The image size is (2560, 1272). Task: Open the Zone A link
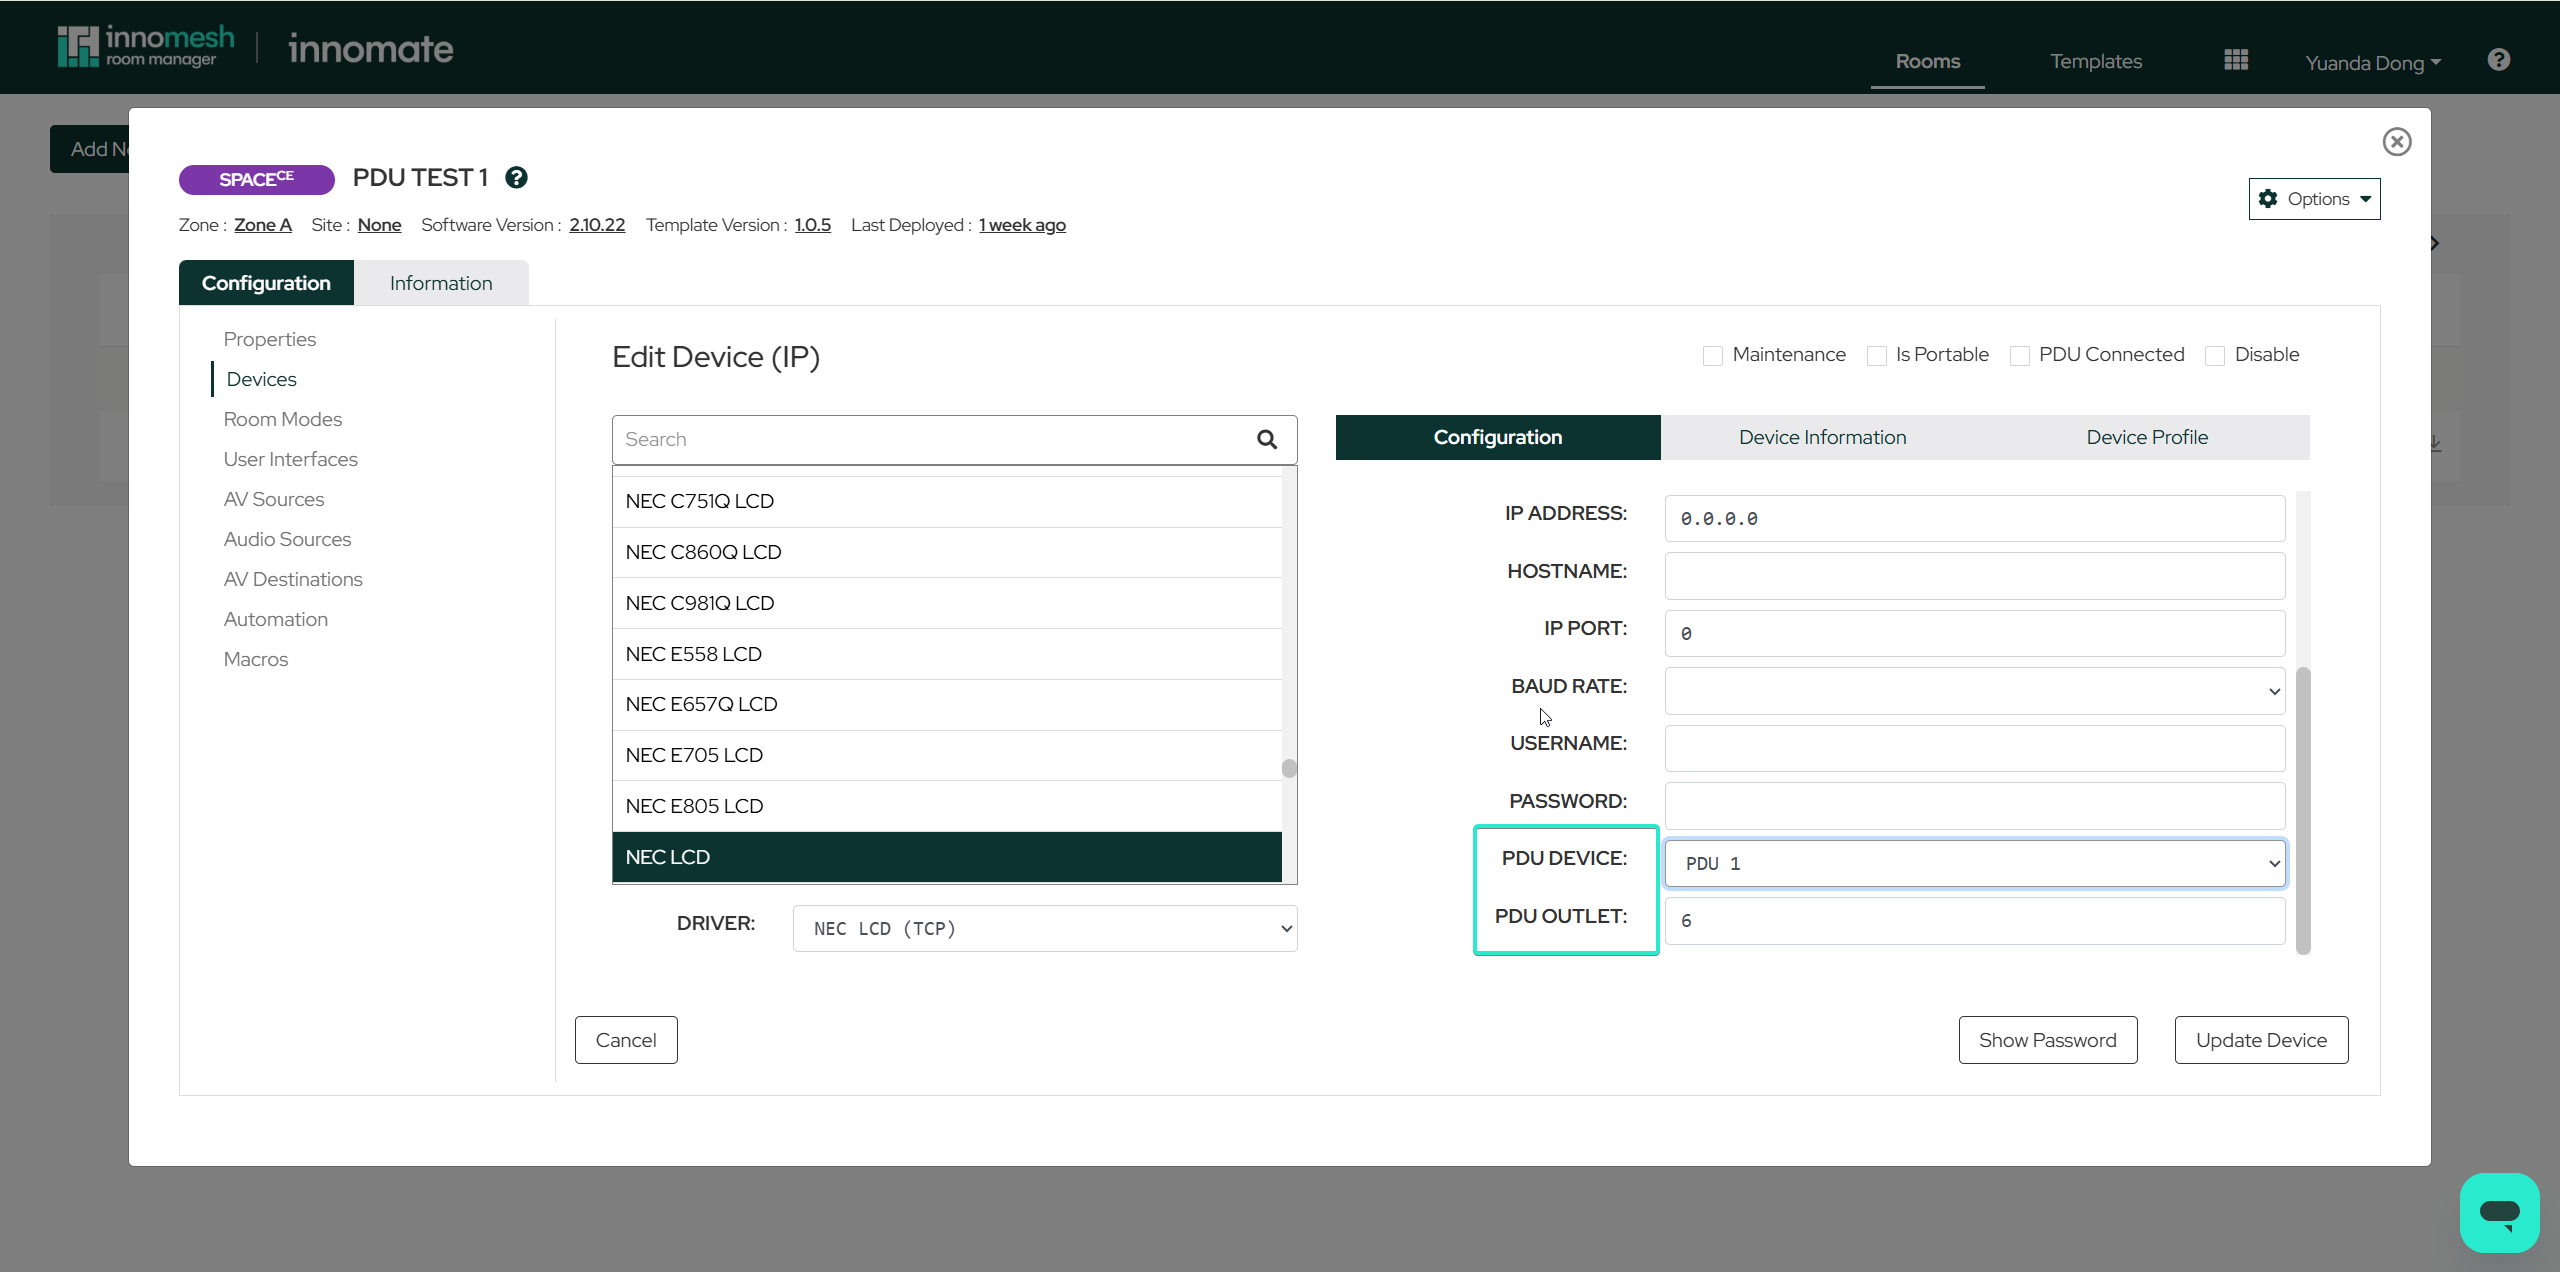(263, 225)
